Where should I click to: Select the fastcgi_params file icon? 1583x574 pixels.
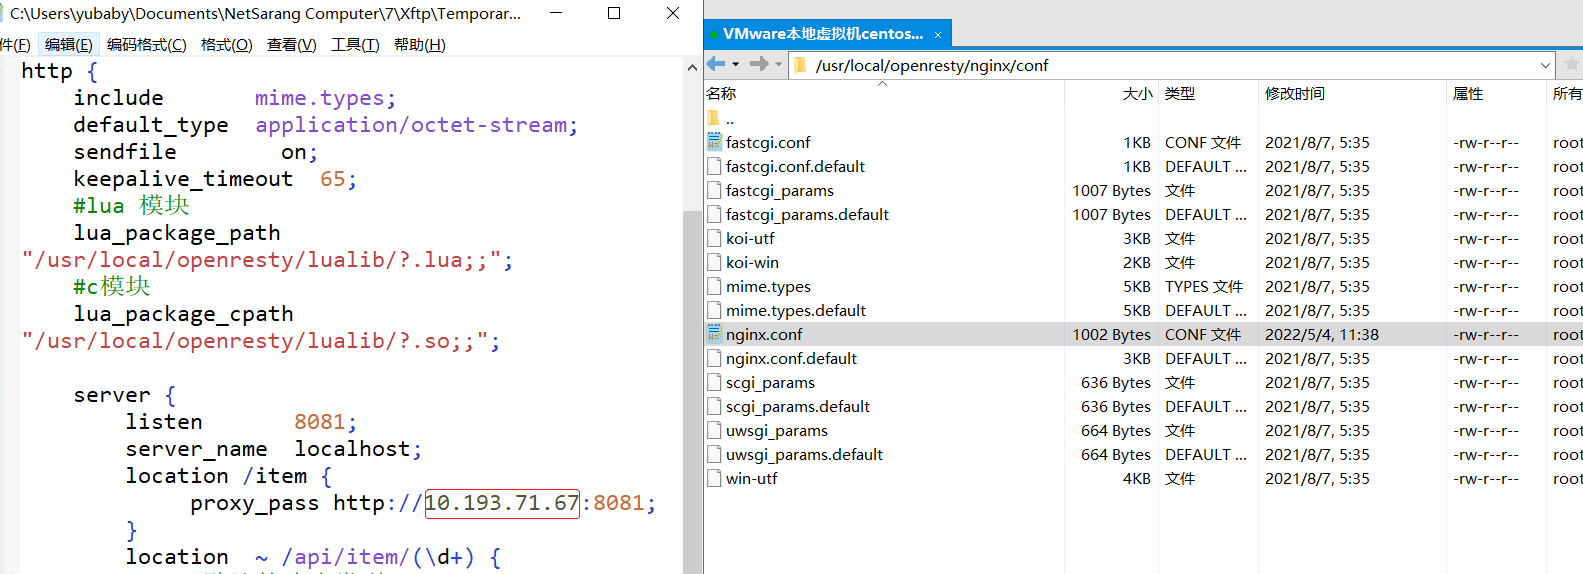click(x=714, y=190)
